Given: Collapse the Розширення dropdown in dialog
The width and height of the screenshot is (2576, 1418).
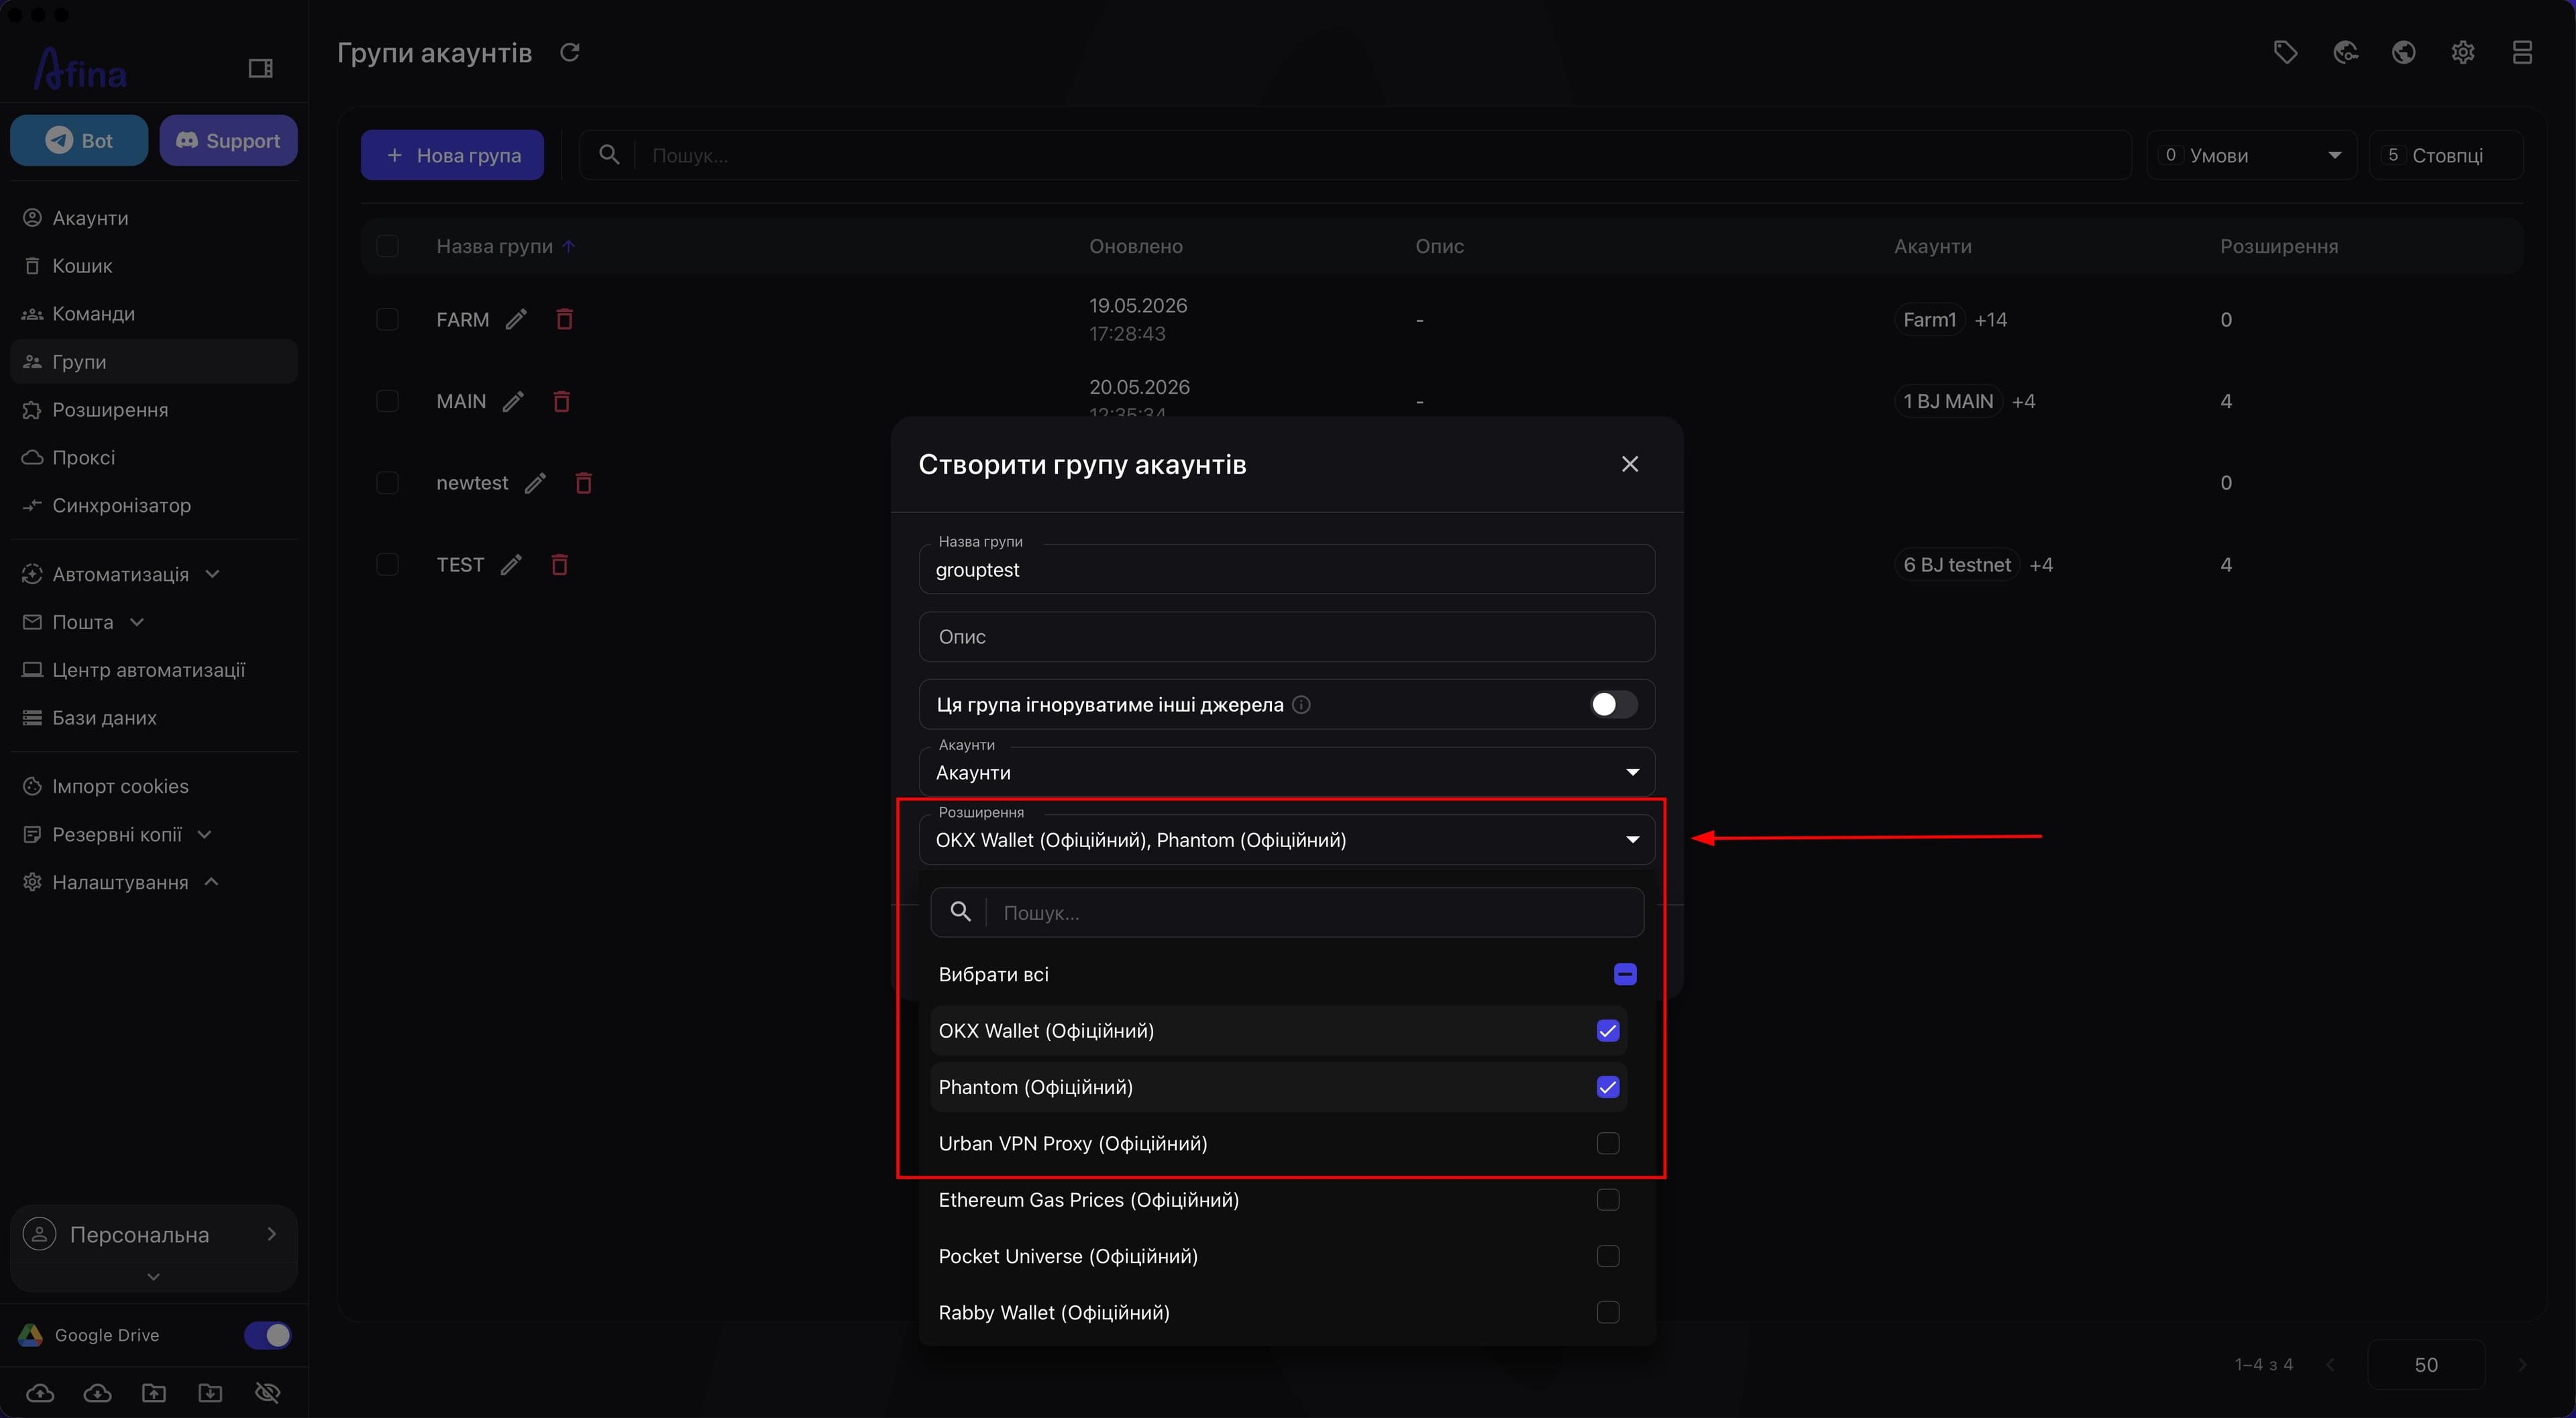Looking at the screenshot, I should 1286,840.
